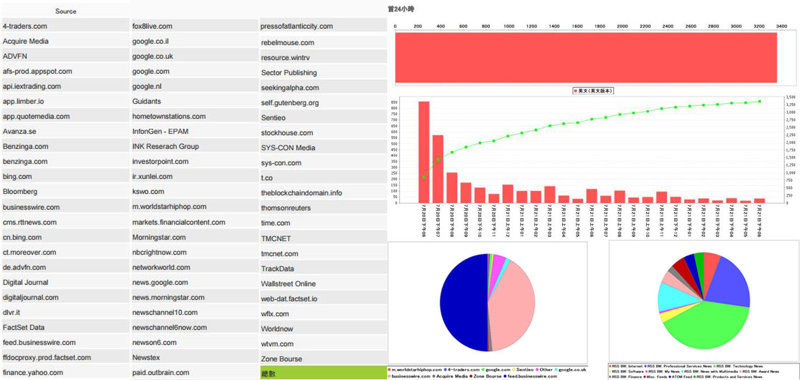Click INK Reserach Group cell
The image size is (800, 380).
195,146
